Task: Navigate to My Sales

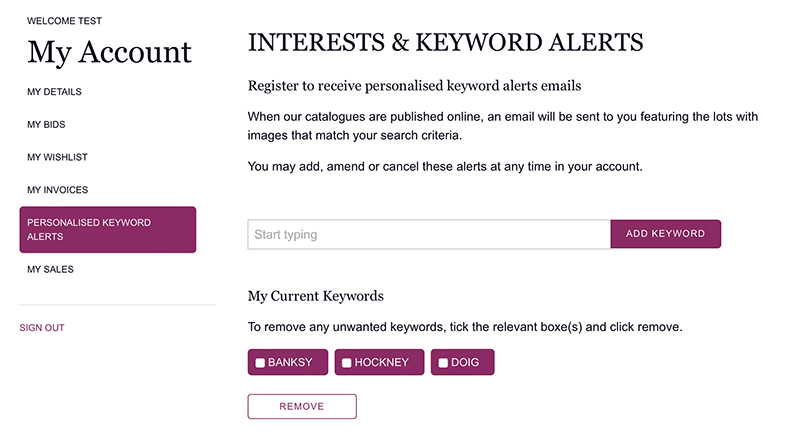Action: coord(50,269)
